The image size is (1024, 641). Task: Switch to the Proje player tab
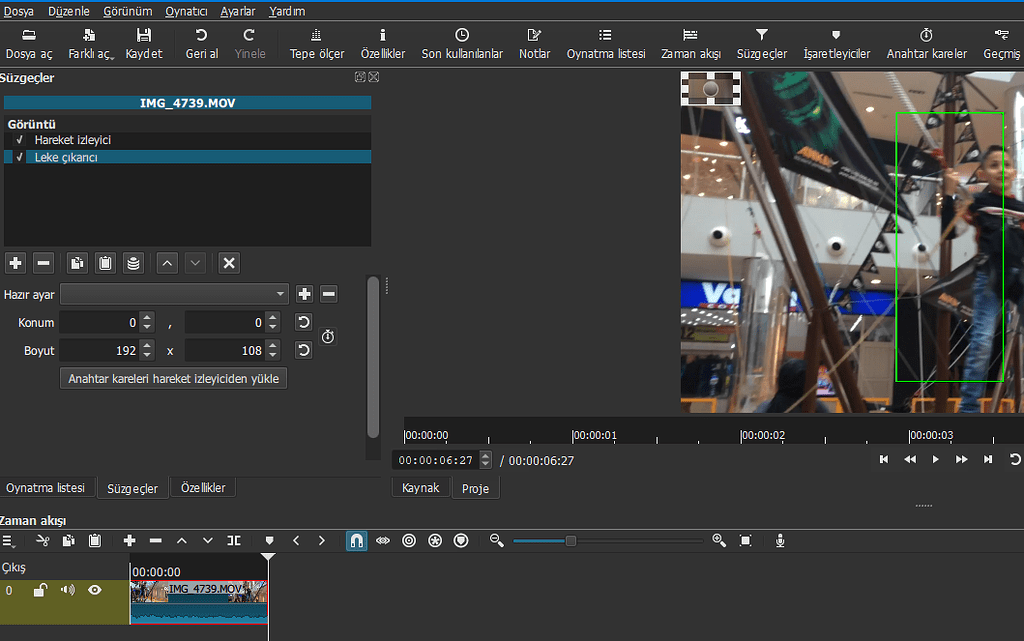(x=475, y=488)
